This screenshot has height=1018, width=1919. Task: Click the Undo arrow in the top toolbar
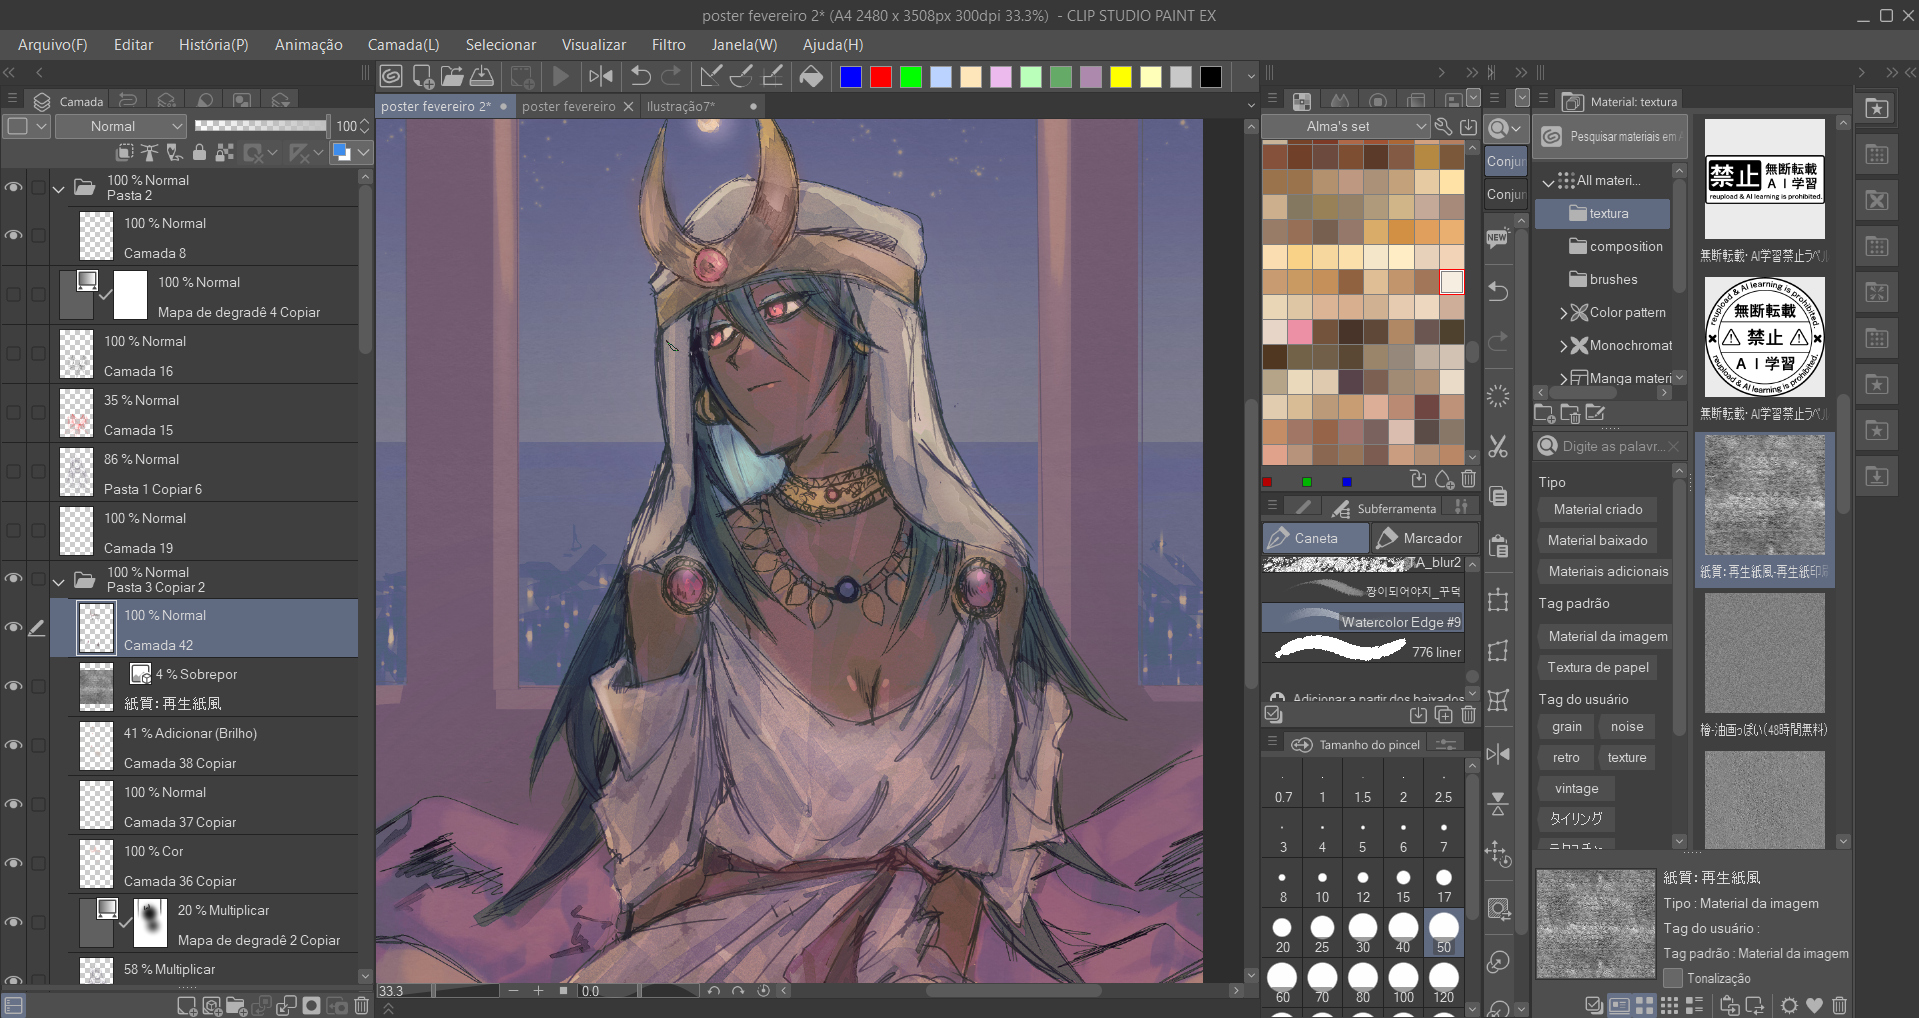pyautogui.click(x=641, y=76)
